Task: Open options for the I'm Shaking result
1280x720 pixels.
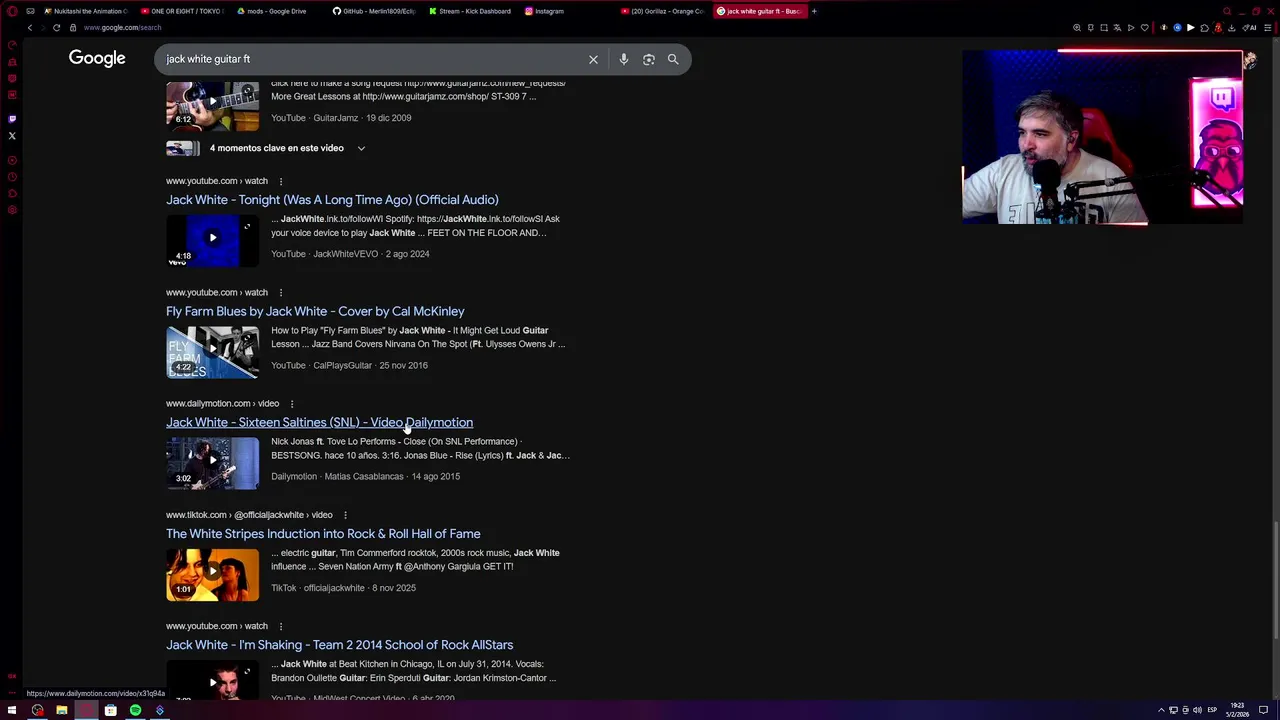Action: coord(280,626)
